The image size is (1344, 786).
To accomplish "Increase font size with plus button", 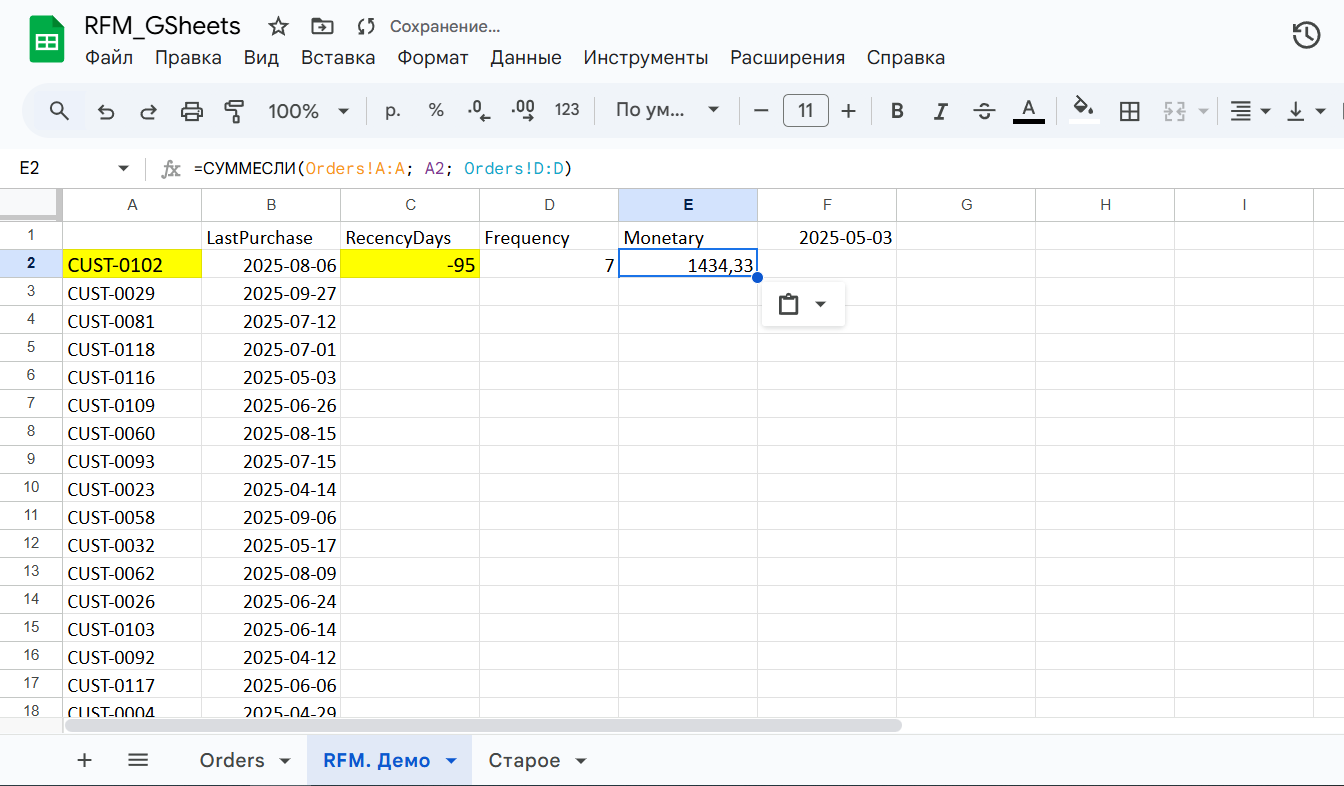I will [x=848, y=111].
